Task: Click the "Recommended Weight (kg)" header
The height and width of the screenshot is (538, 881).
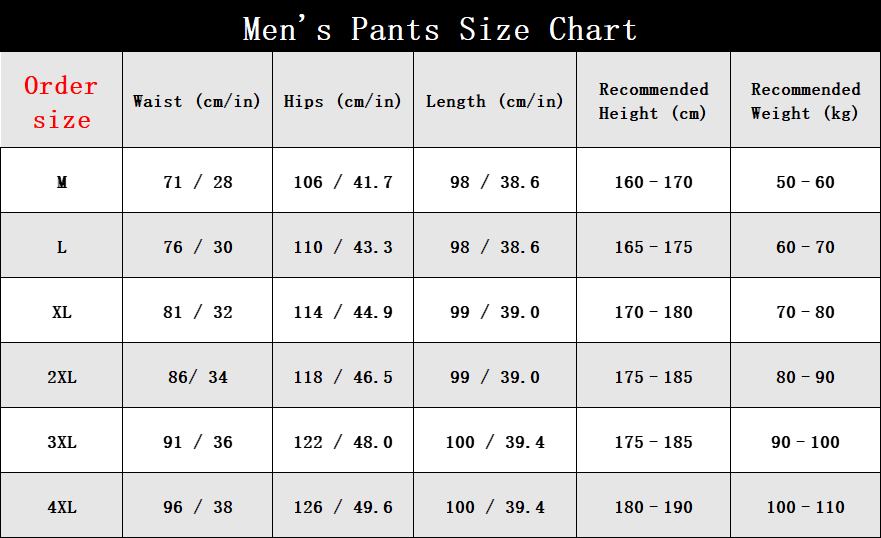Action: pos(805,101)
